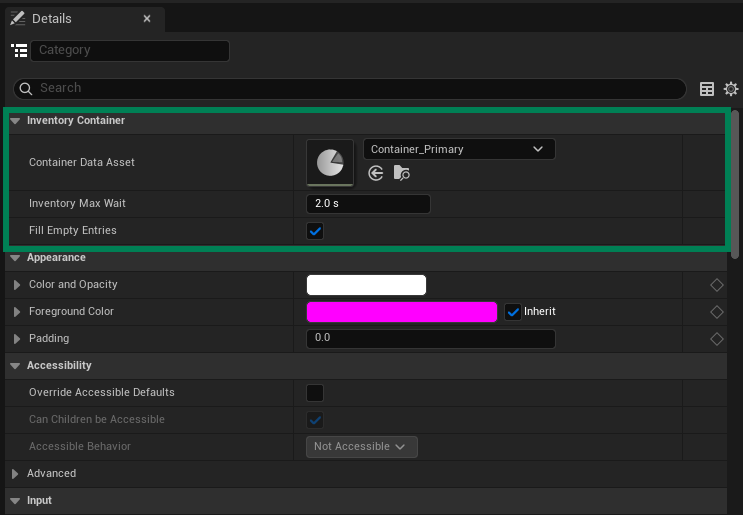Toggle Can Children be Accessible checkbox
743x515 pixels.
pyautogui.click(x=315, y=420)
